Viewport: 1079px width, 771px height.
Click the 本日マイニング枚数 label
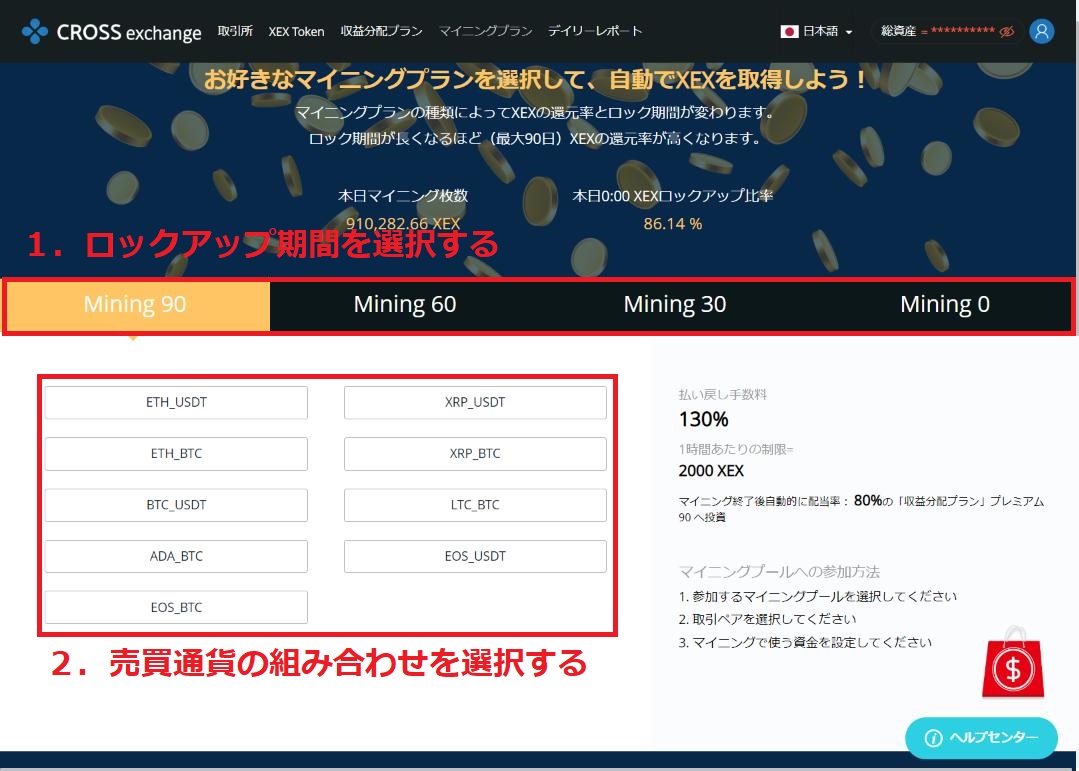point(403,196)
